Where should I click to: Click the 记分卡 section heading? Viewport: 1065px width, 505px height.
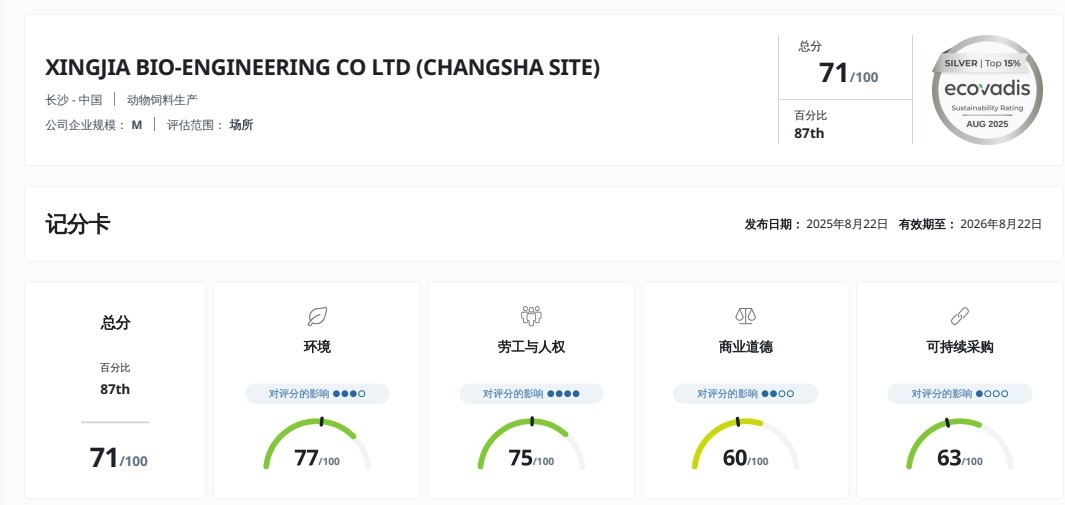(x=77, y=224)
